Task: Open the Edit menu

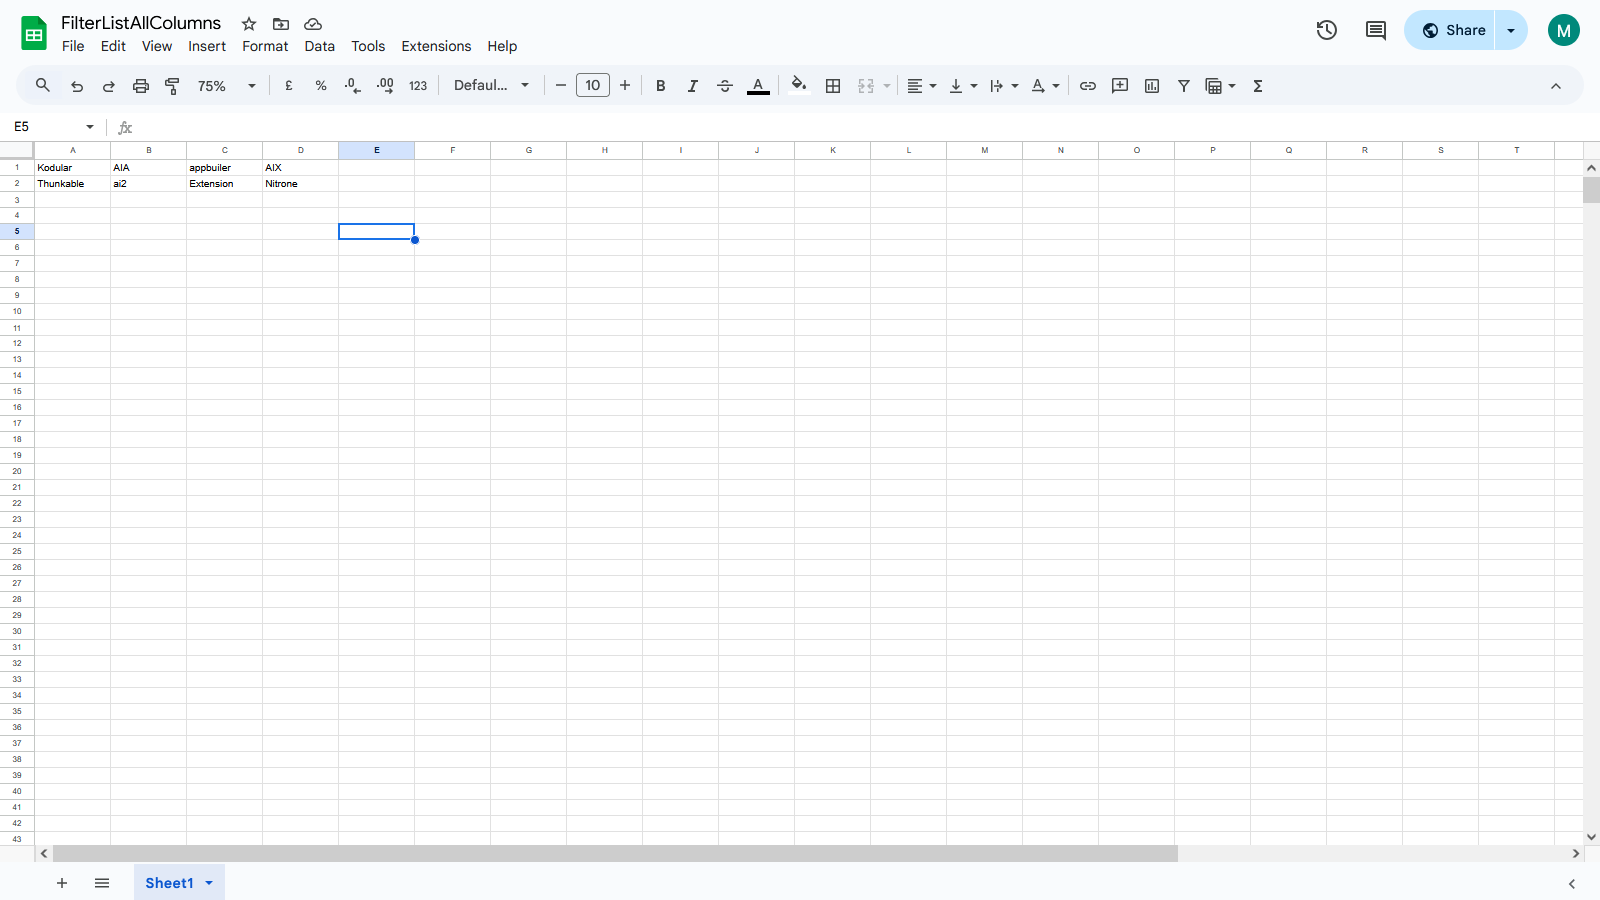Action: [x=113, y=46]
